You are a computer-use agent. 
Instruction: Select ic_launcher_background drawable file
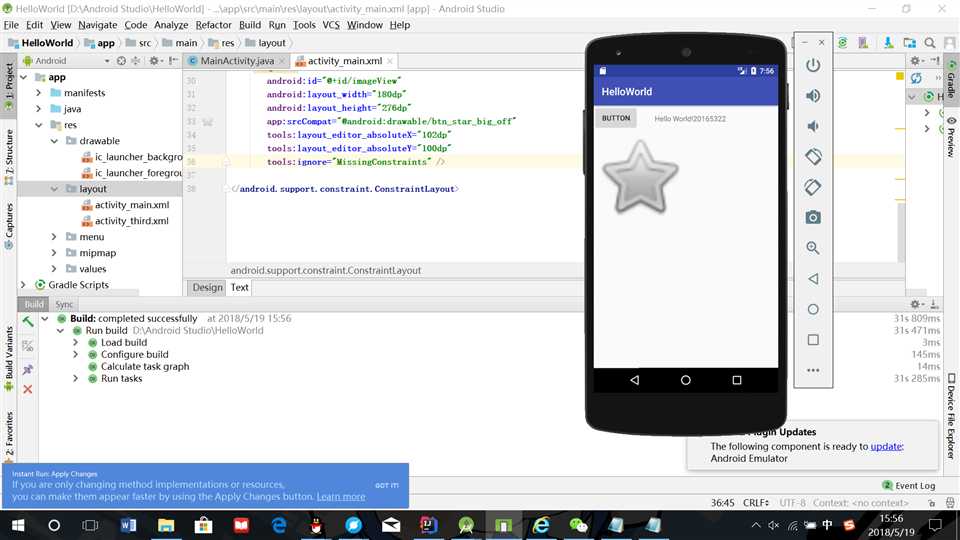(x=138, y=157)
